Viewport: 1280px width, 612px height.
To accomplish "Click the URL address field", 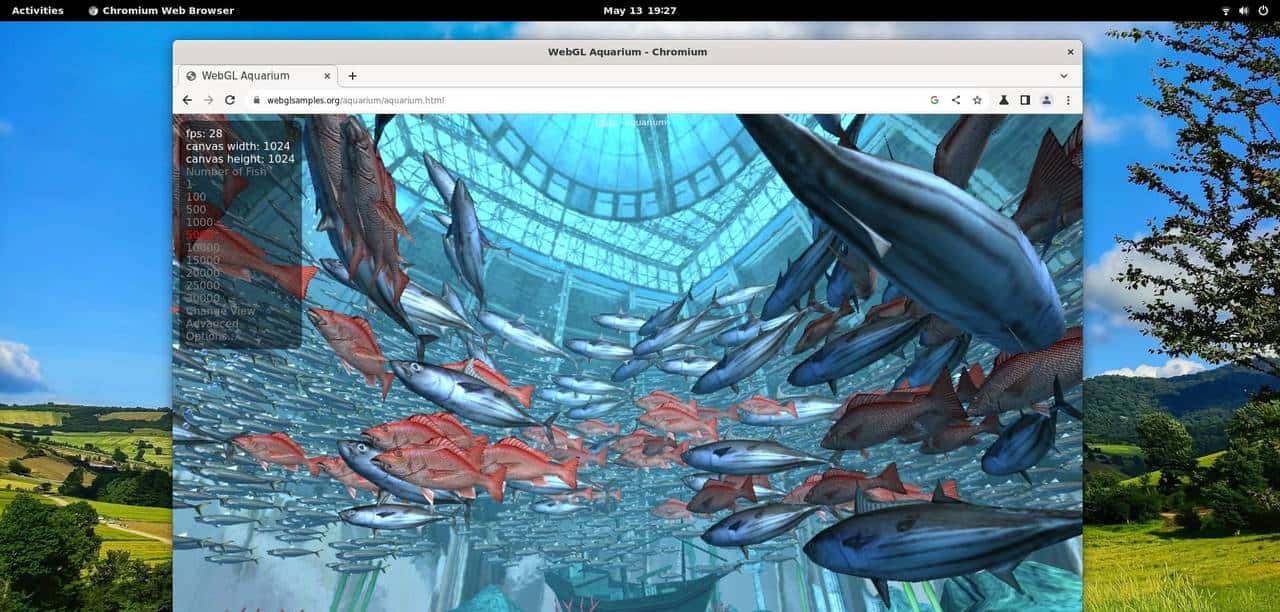I will pos(580,100).
